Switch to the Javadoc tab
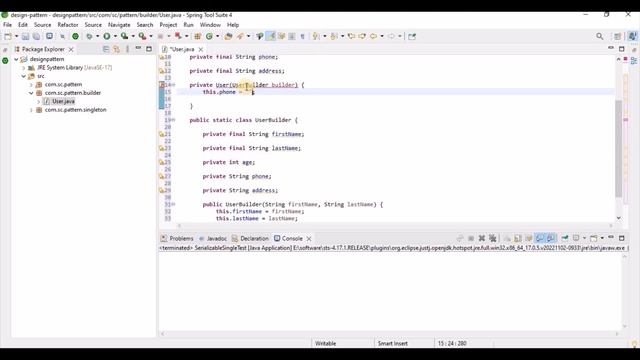This screenshot has height=360, width=640. (x=213, y=238)
